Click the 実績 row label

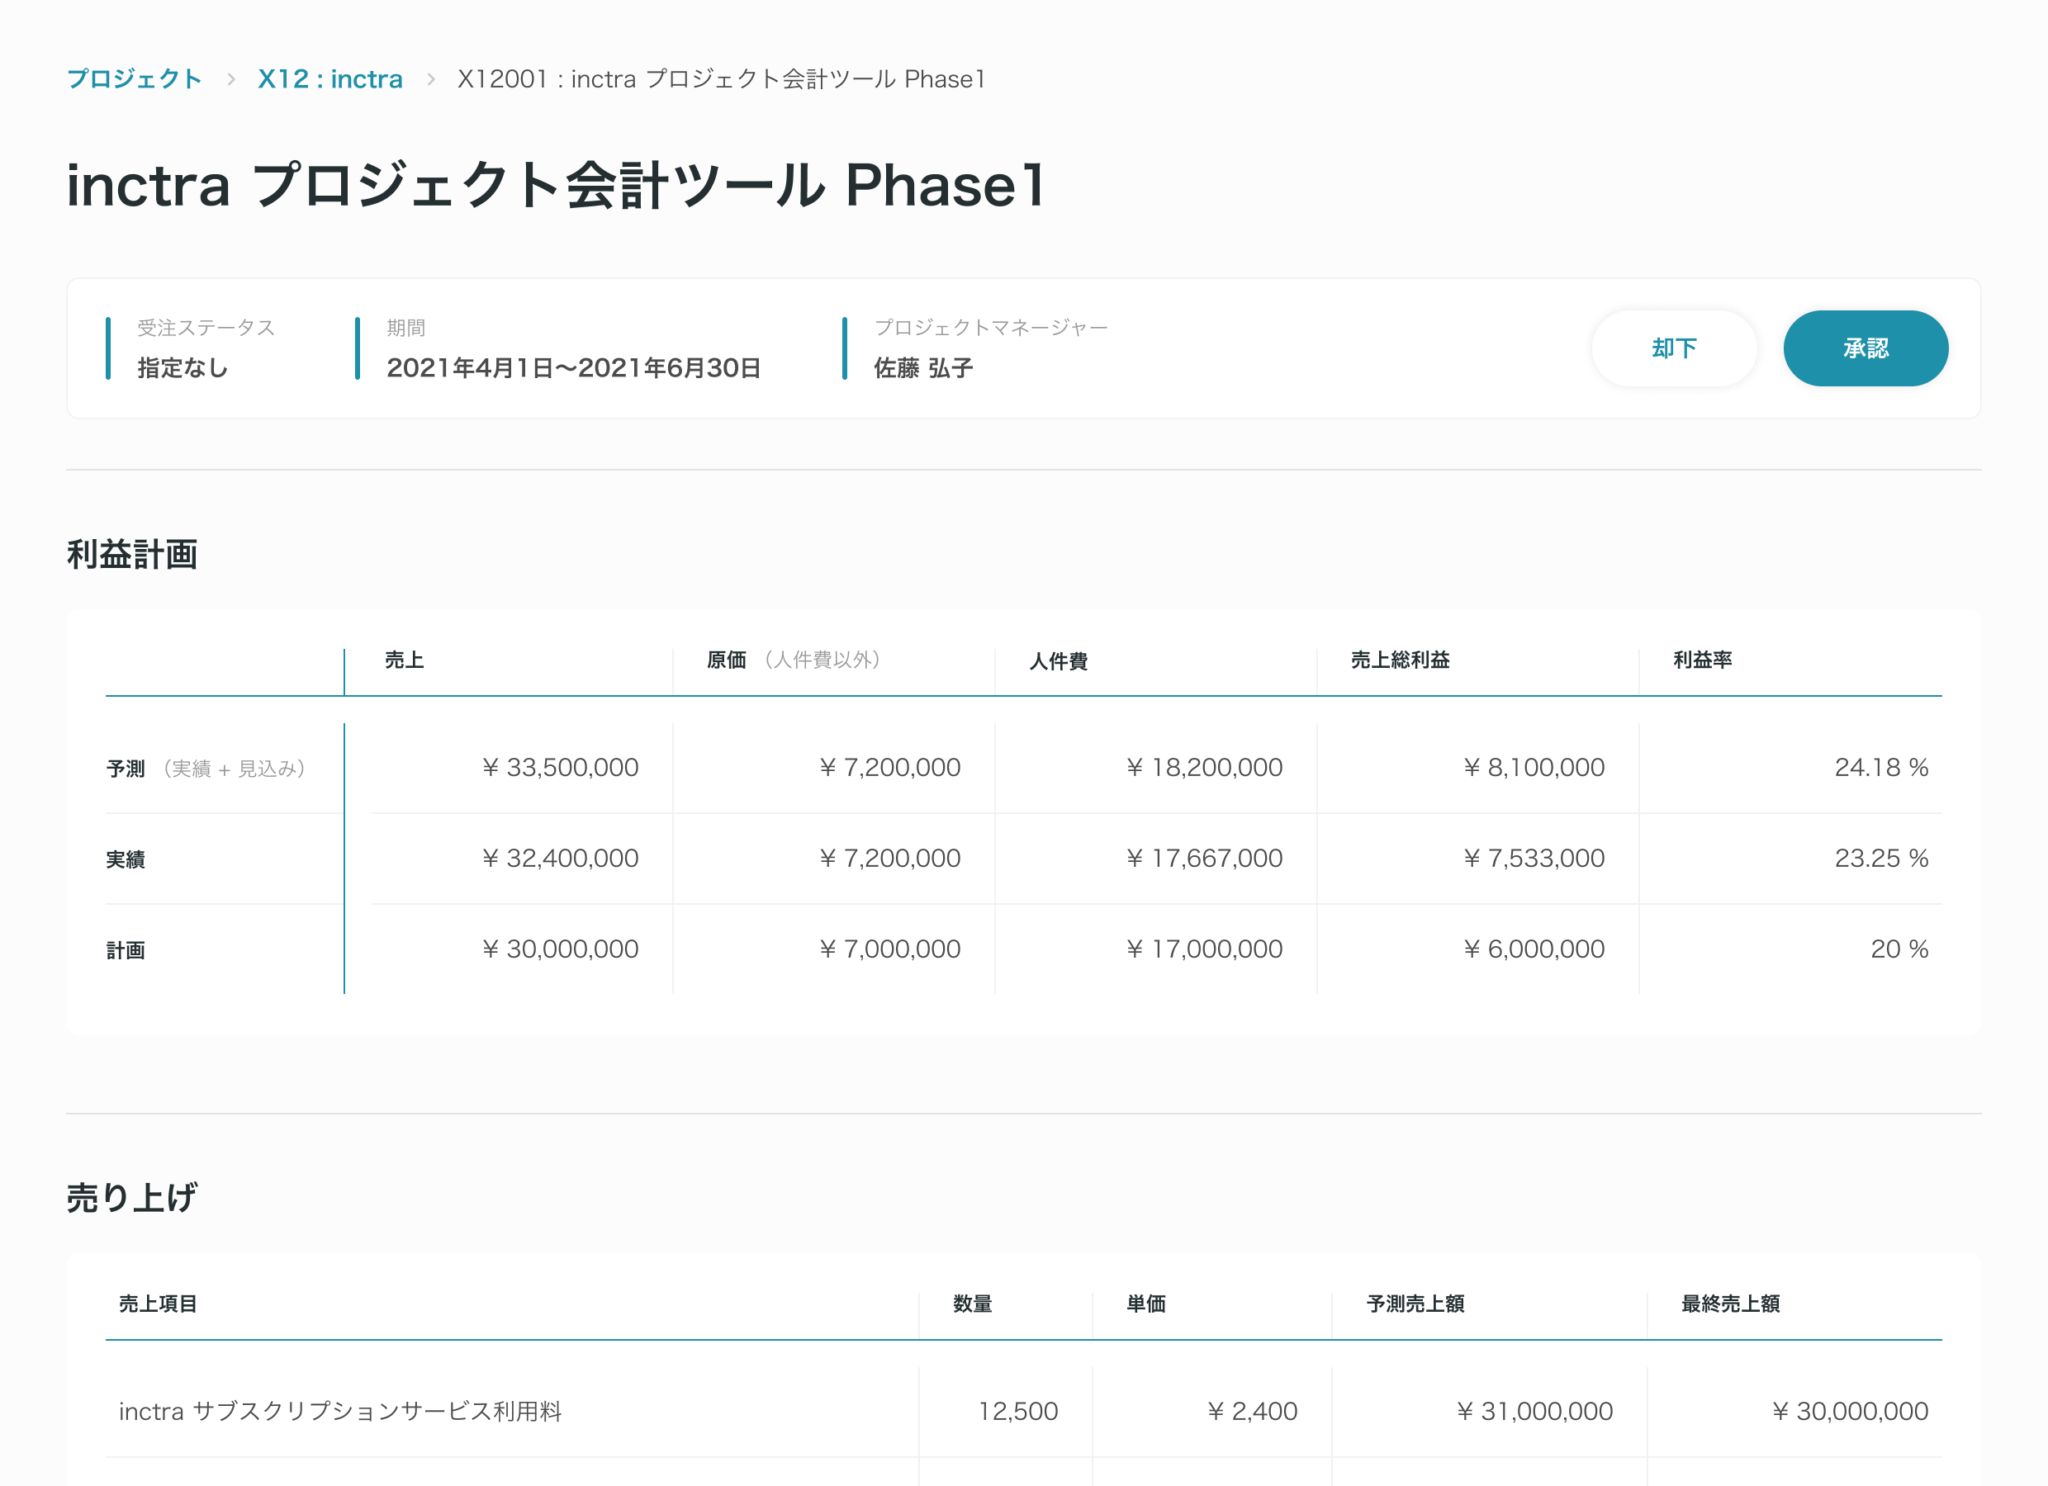(126, 859)
